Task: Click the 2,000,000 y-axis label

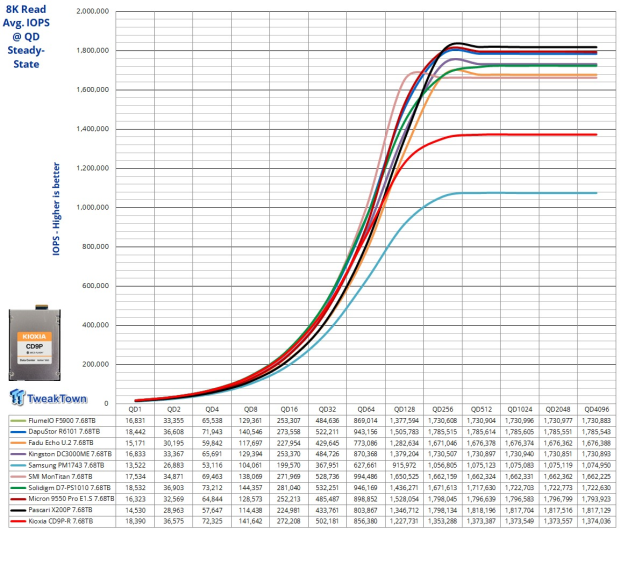Action: pyautogui.click(x=93, y=11)
